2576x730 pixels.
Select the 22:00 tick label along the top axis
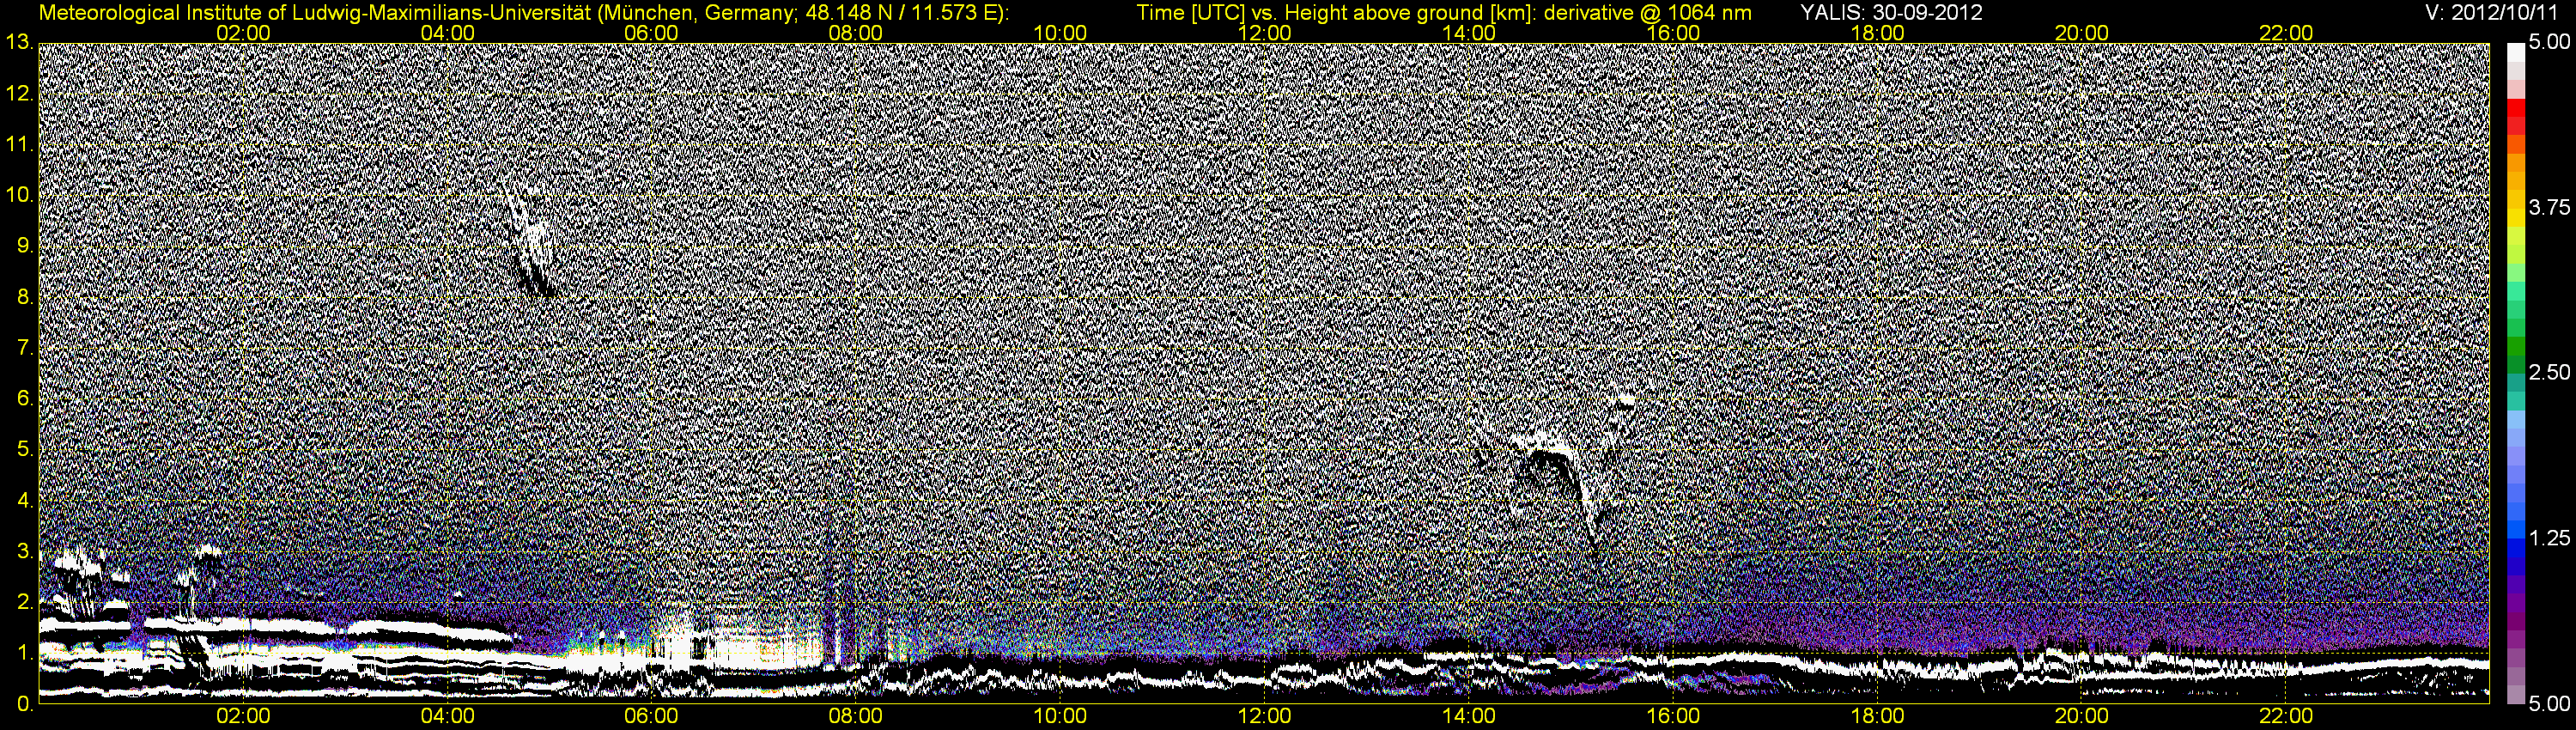(x=2286, y=33)
